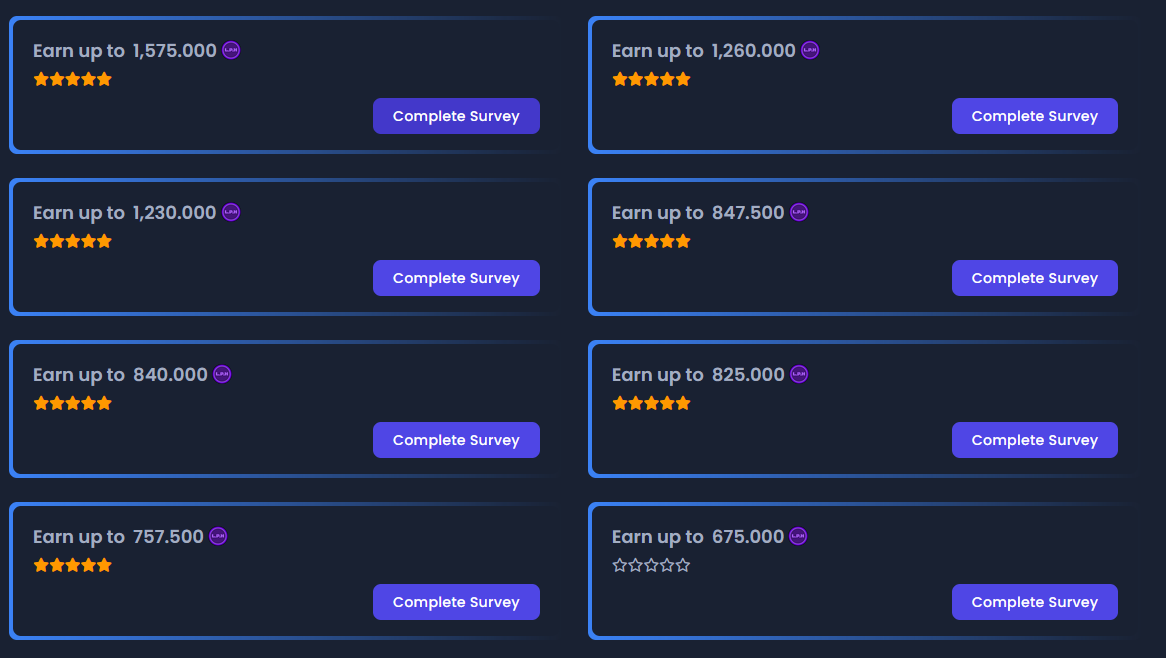
Task: Hit Complete Survey for 840.000 reward
Action: [x=456, y=440]
